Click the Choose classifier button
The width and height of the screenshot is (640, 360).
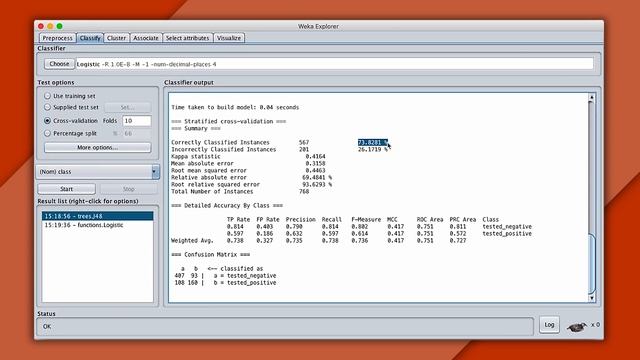pyautogui.click(x=59, y=64)
